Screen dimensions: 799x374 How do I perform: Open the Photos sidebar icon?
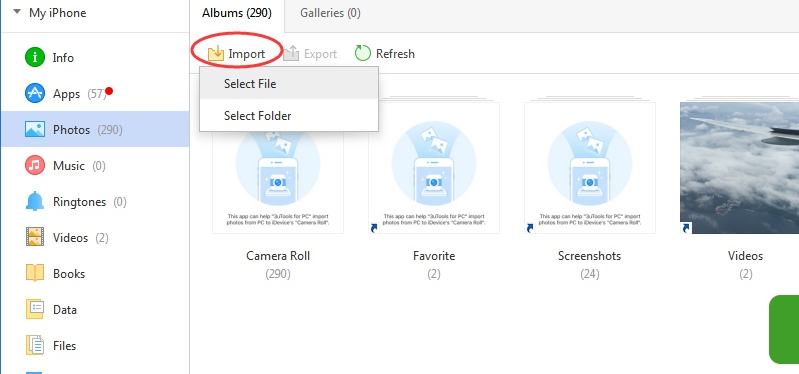click(35, 129)
